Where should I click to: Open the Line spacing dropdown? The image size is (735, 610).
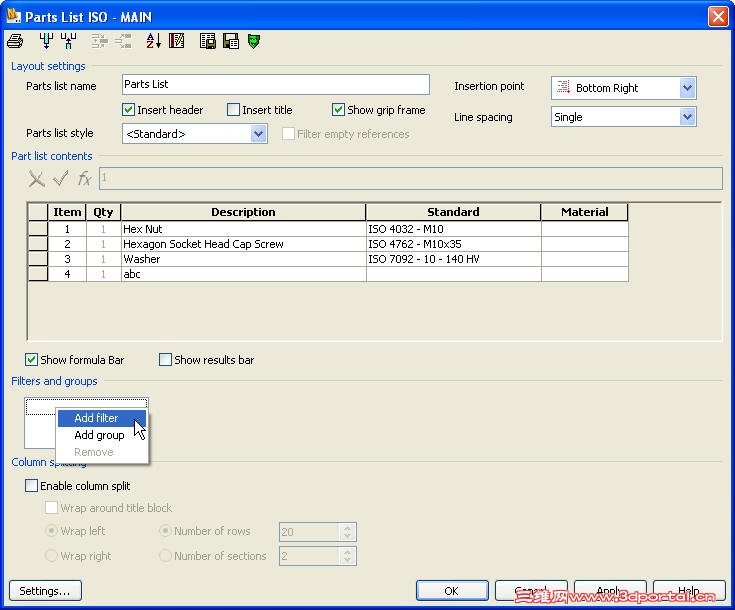[687, 117]
